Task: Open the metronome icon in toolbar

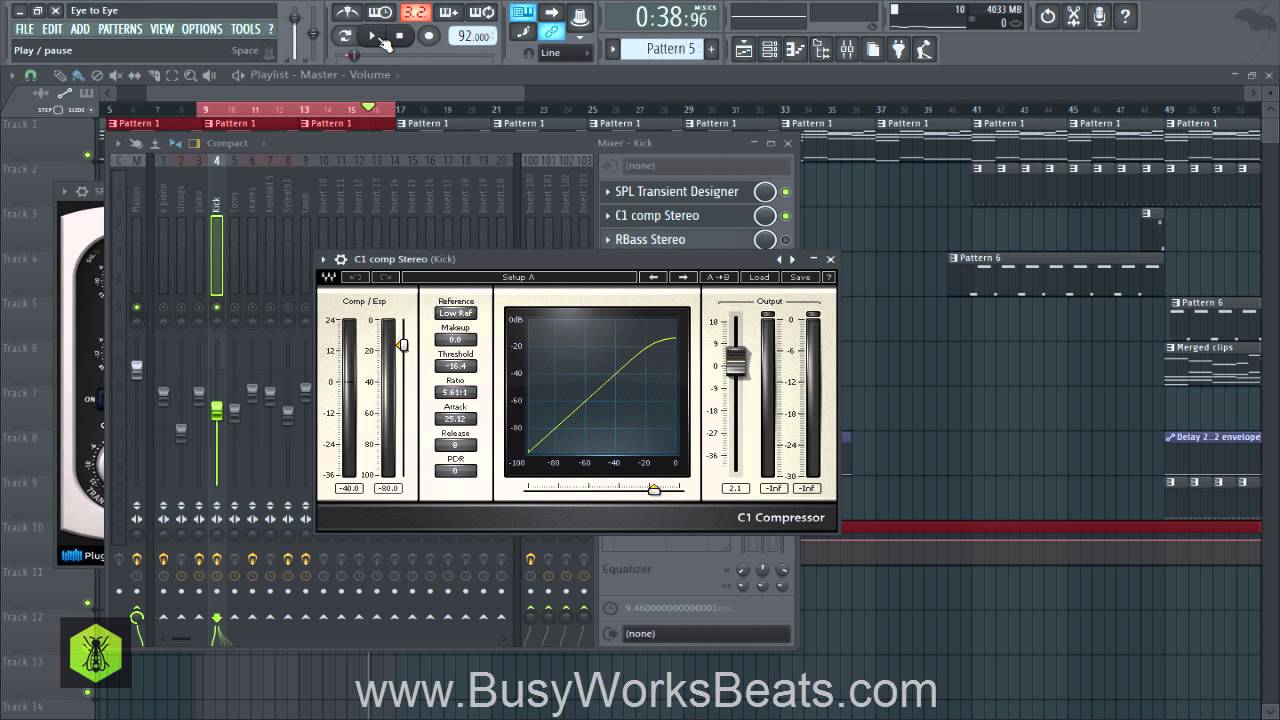Action: point(347,12)
